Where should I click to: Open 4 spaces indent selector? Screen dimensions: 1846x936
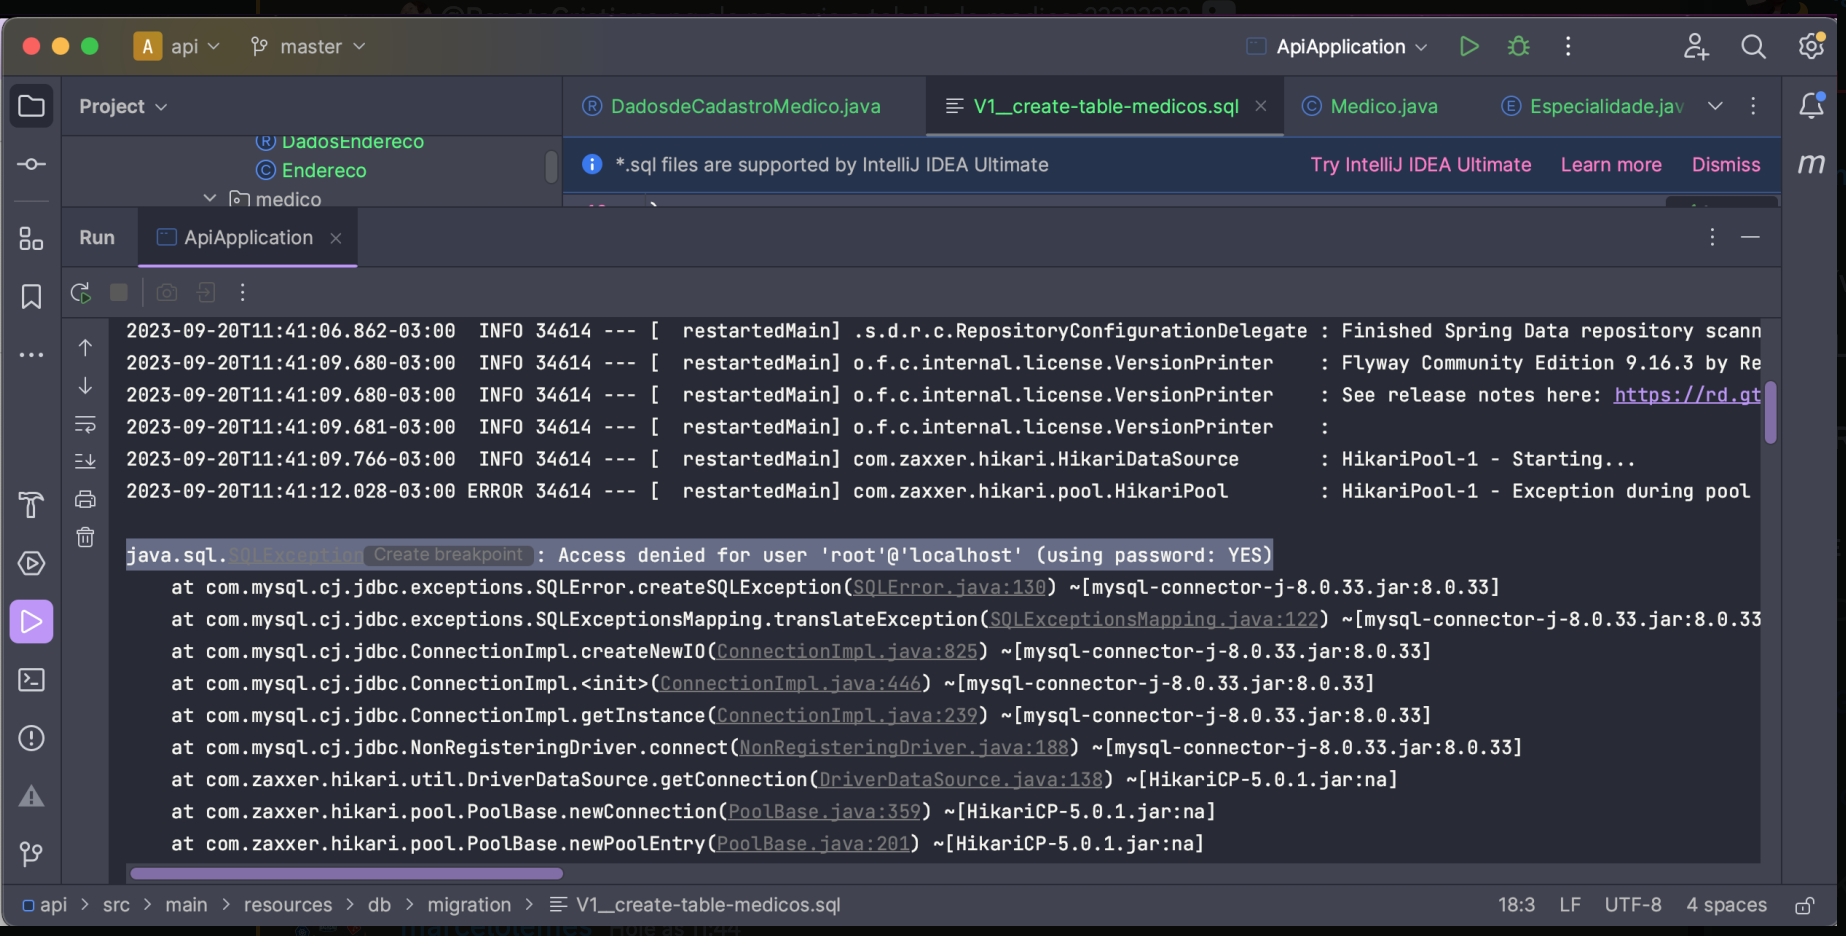pos(1727,905)
